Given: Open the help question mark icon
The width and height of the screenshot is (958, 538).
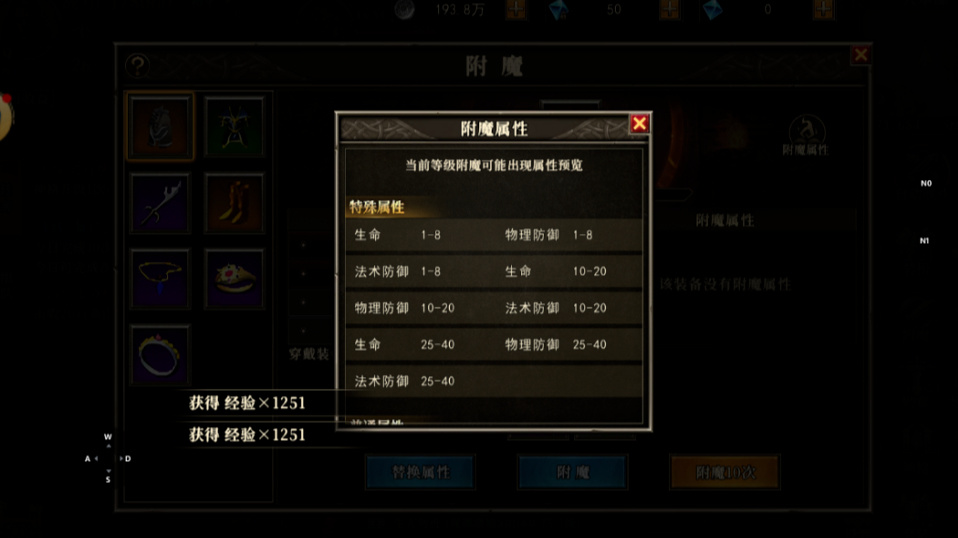Looking at the screenshot, I should [137, 65].
